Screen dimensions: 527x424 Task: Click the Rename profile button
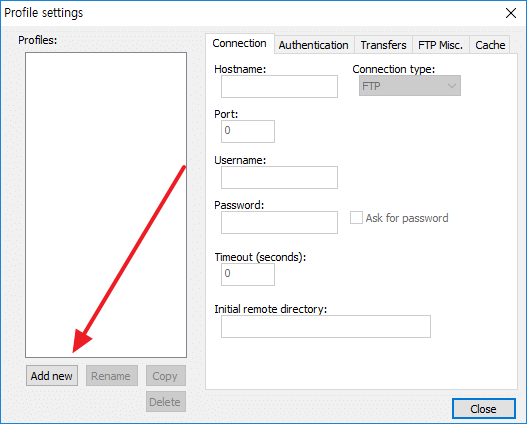click(x=112, y=376)
